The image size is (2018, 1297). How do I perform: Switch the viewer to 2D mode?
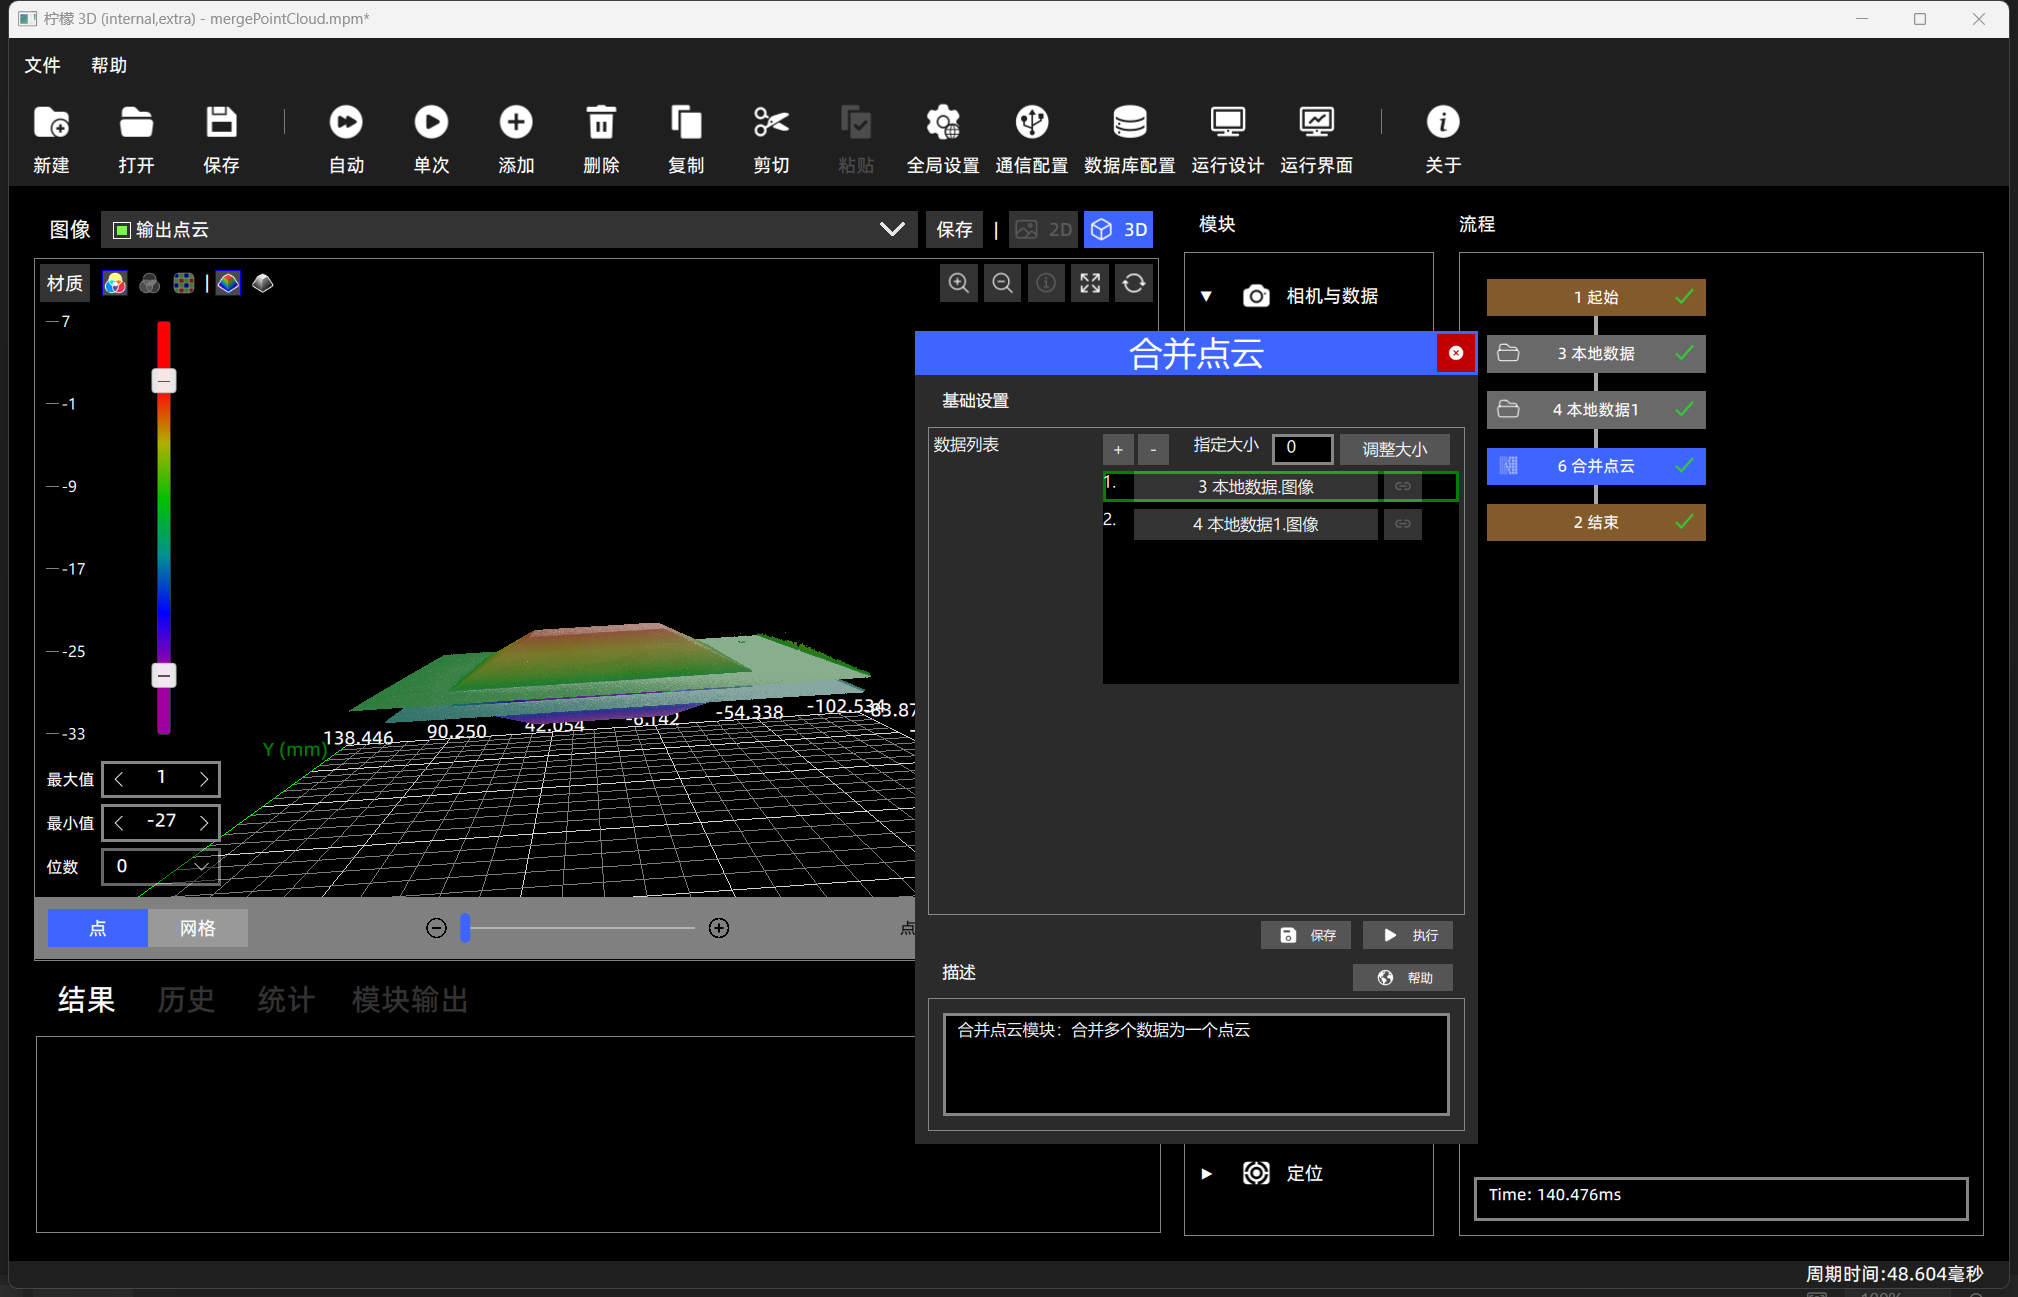pos(1043,229)
